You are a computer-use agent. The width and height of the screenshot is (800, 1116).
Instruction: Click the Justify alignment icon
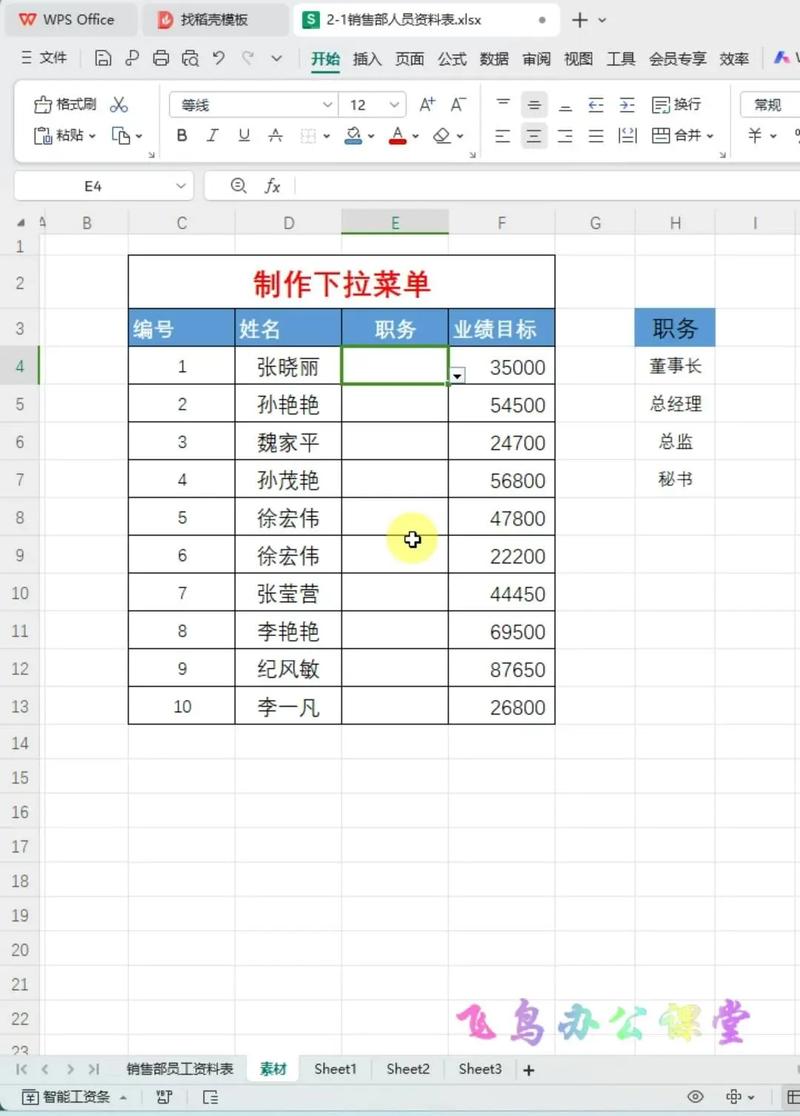click(x=596, y=135)
